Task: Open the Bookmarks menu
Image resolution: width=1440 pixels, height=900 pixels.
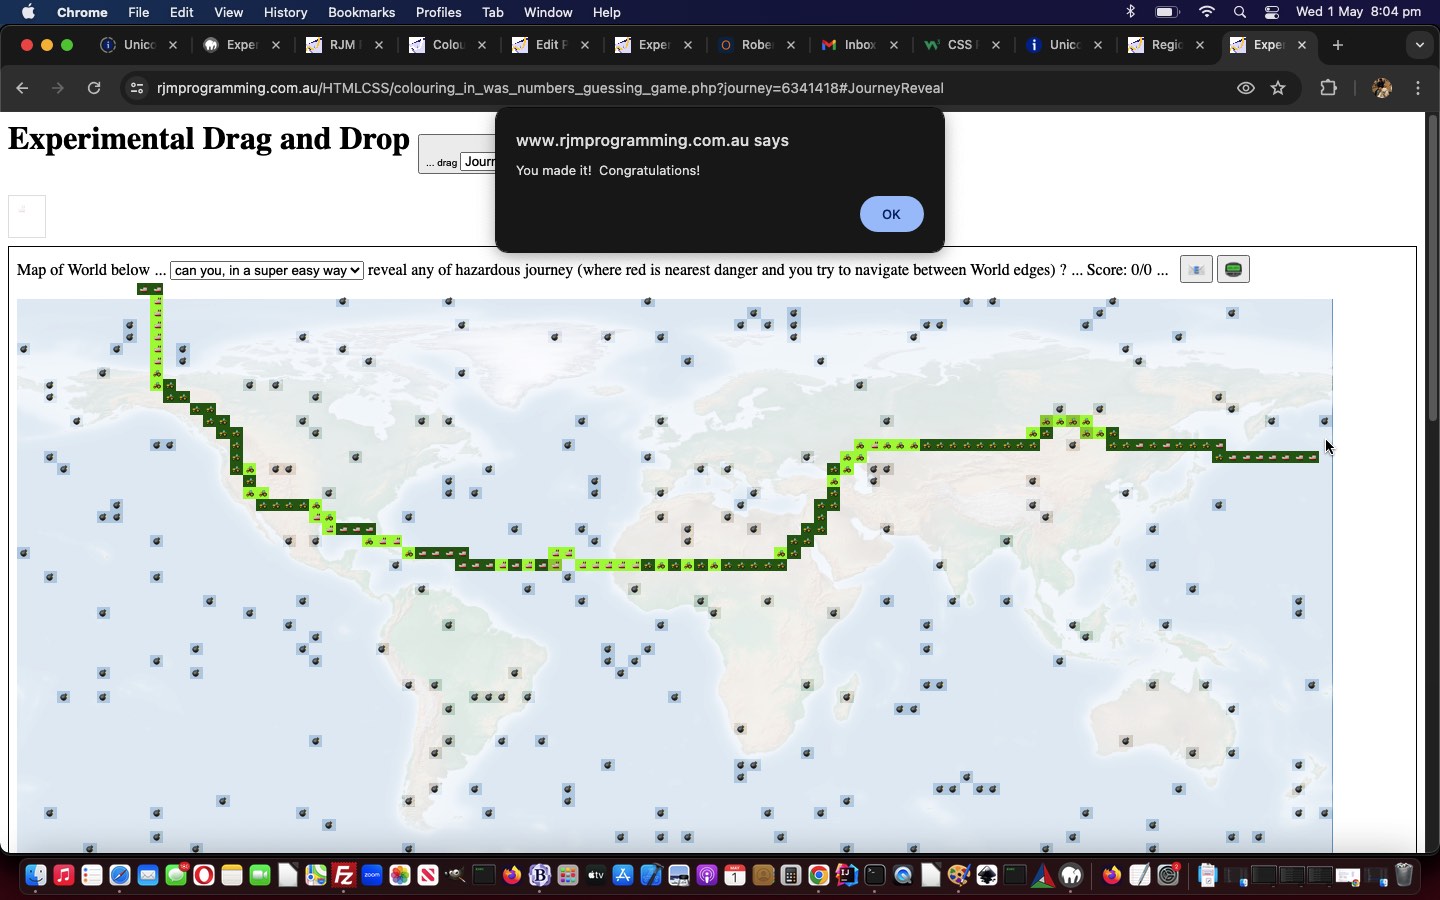Action: pyautogui.click(x=361, y=12)
